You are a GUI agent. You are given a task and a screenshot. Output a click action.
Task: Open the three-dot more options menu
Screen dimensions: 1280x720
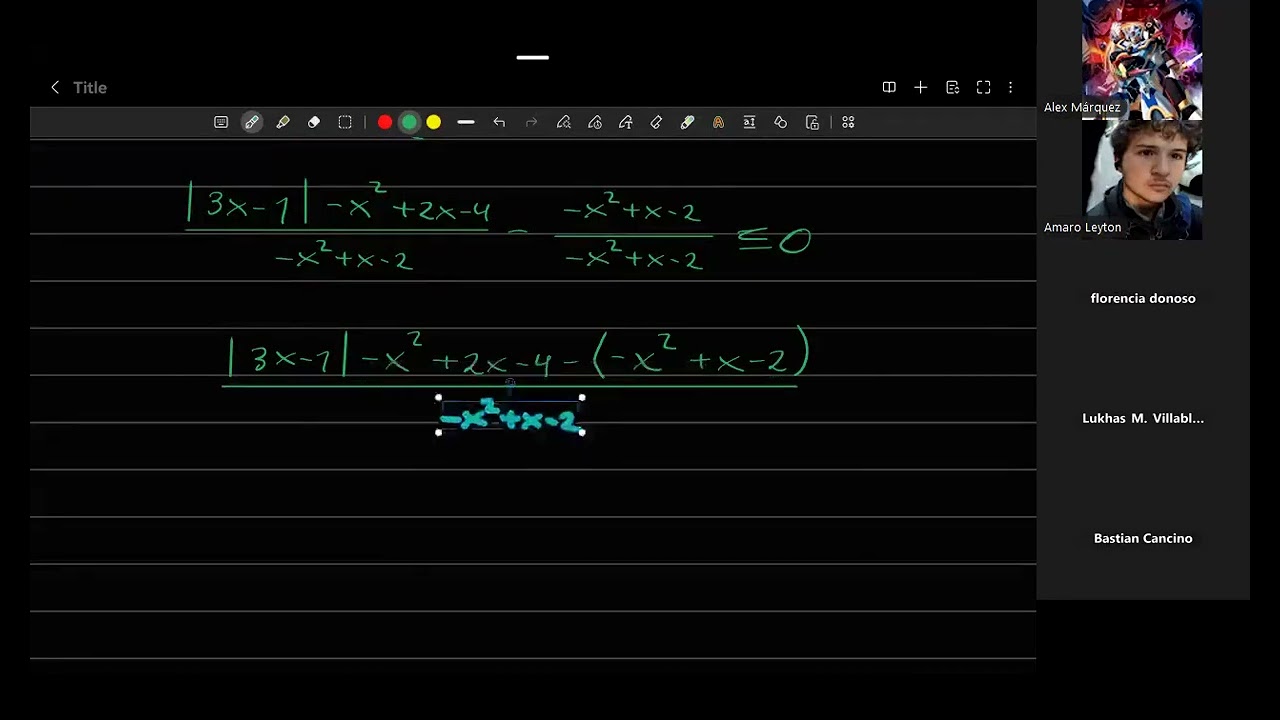click(x=1011, y=88)
